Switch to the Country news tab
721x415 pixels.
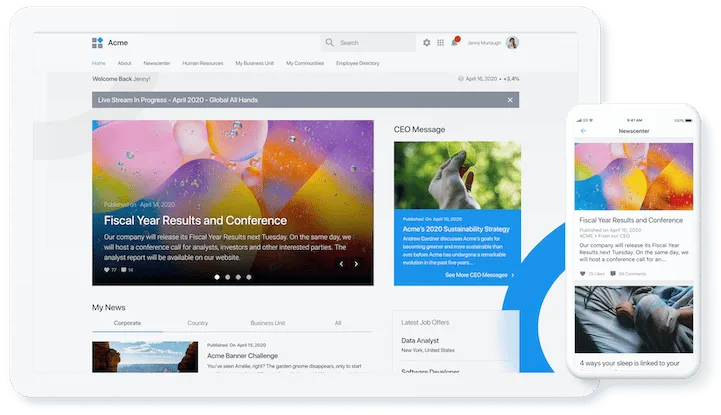coord(198,323)
